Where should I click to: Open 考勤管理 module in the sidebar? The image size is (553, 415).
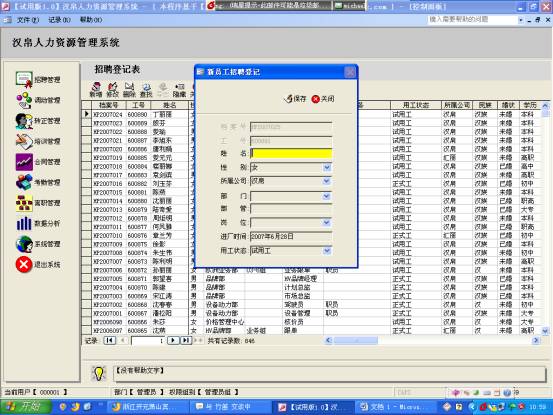point(38,182)
